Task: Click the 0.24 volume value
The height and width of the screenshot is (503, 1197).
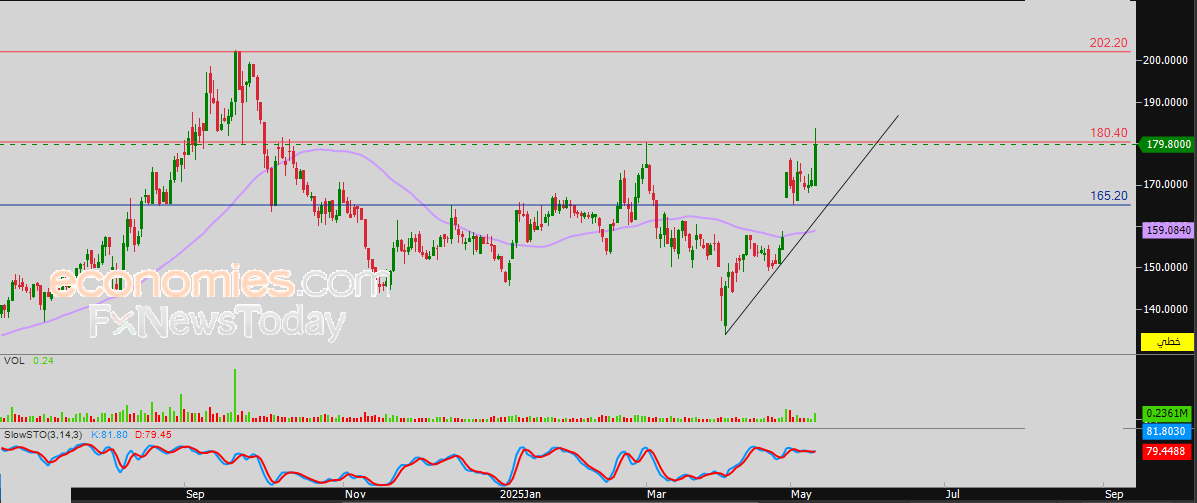Action: coord(42,360)
